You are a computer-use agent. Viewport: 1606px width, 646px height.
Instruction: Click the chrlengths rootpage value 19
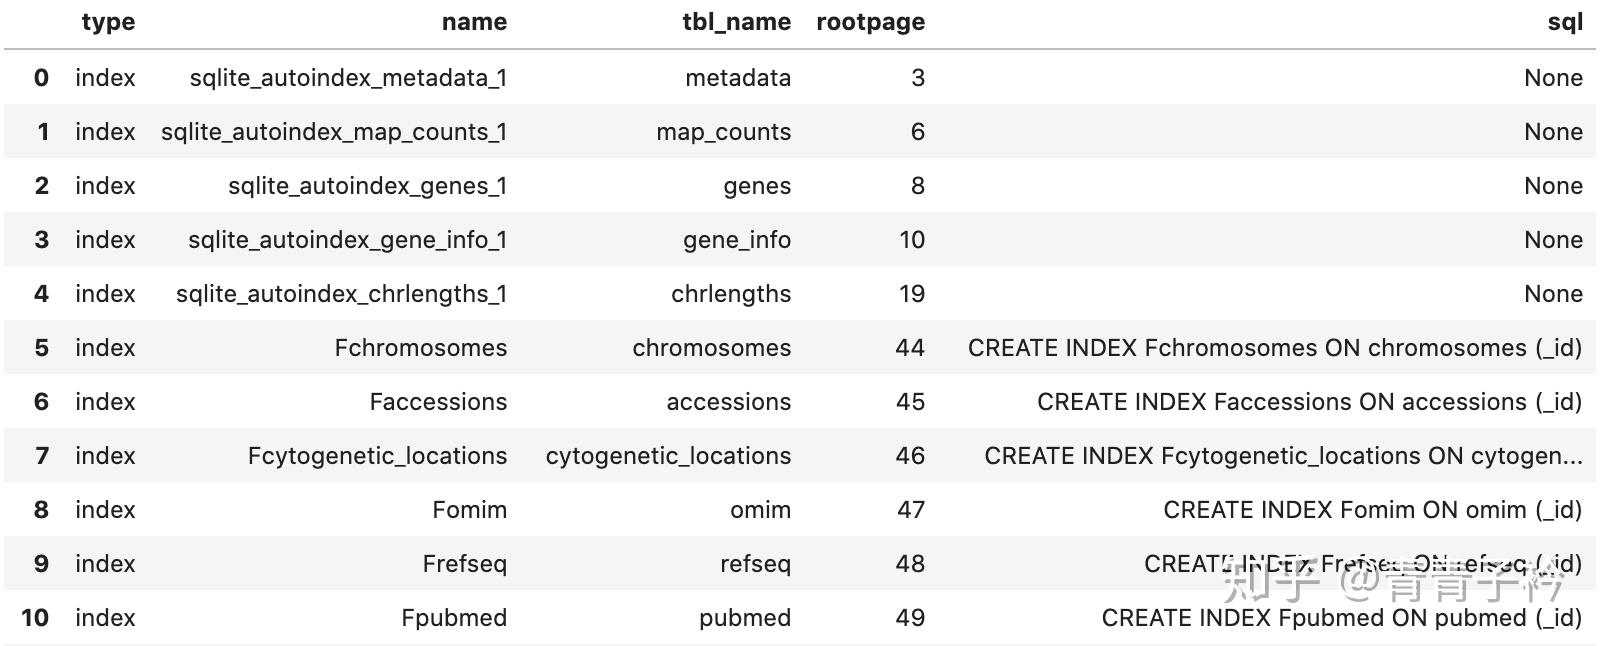pos(911,294)
